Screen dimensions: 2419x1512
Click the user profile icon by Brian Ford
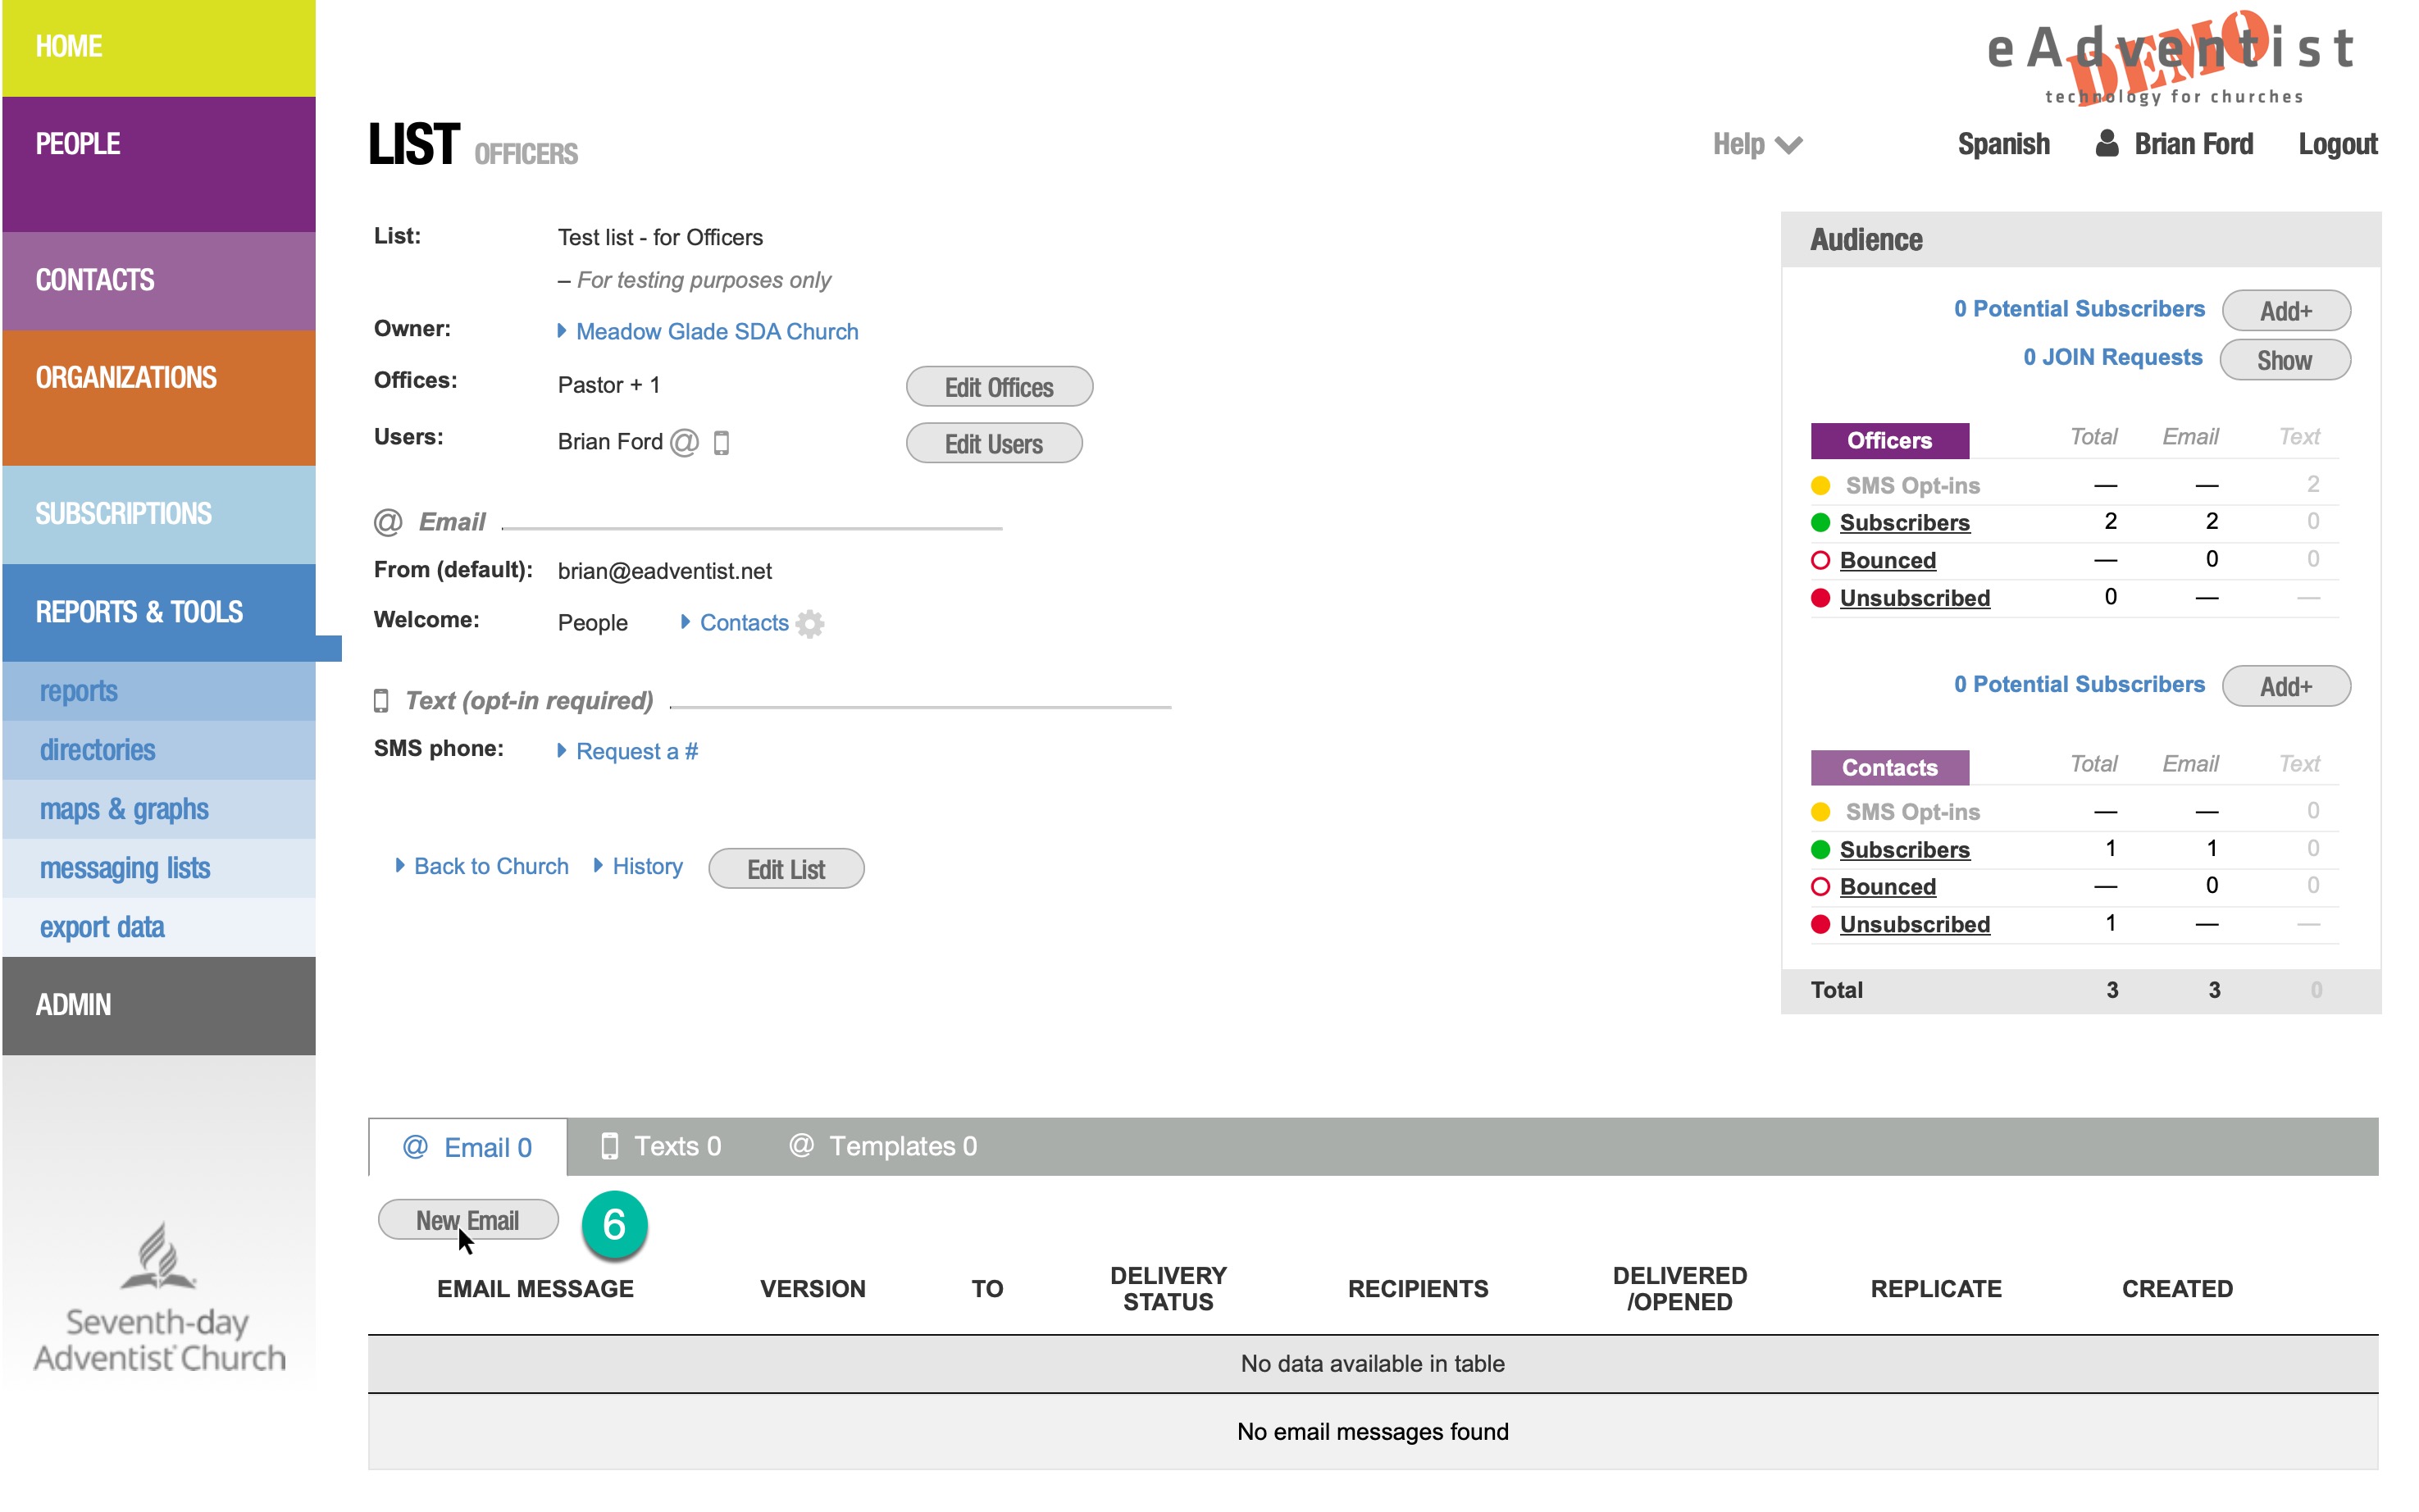2106,144
